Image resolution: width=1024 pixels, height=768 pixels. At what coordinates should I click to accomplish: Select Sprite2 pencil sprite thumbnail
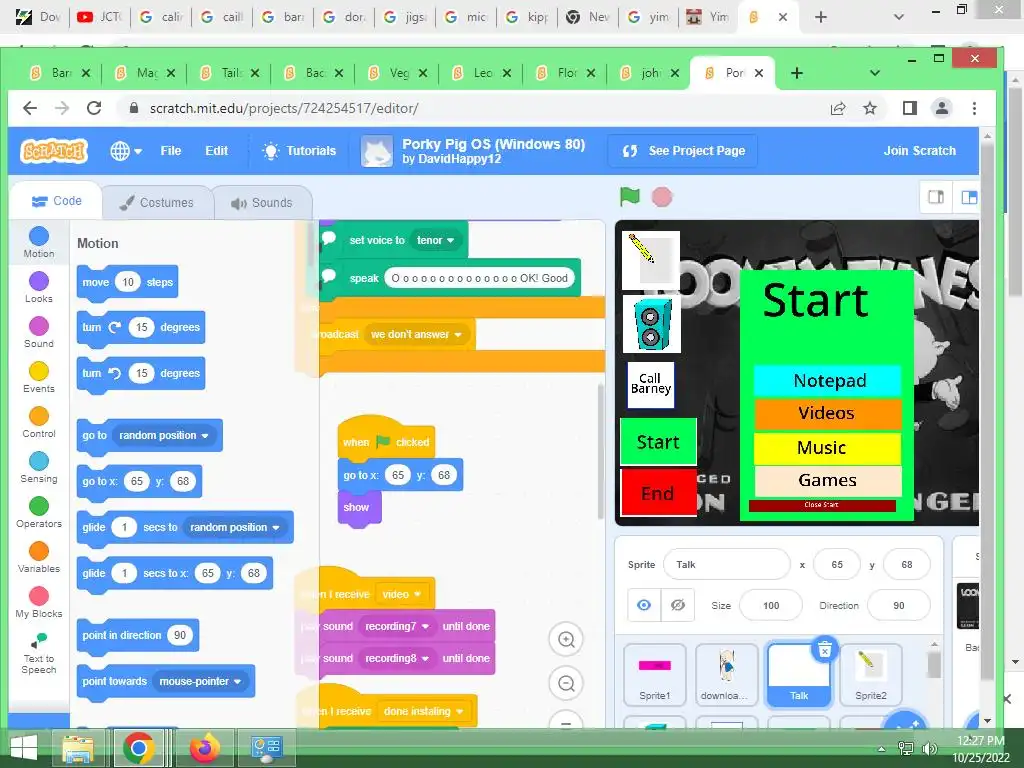[x=871, y=675]
